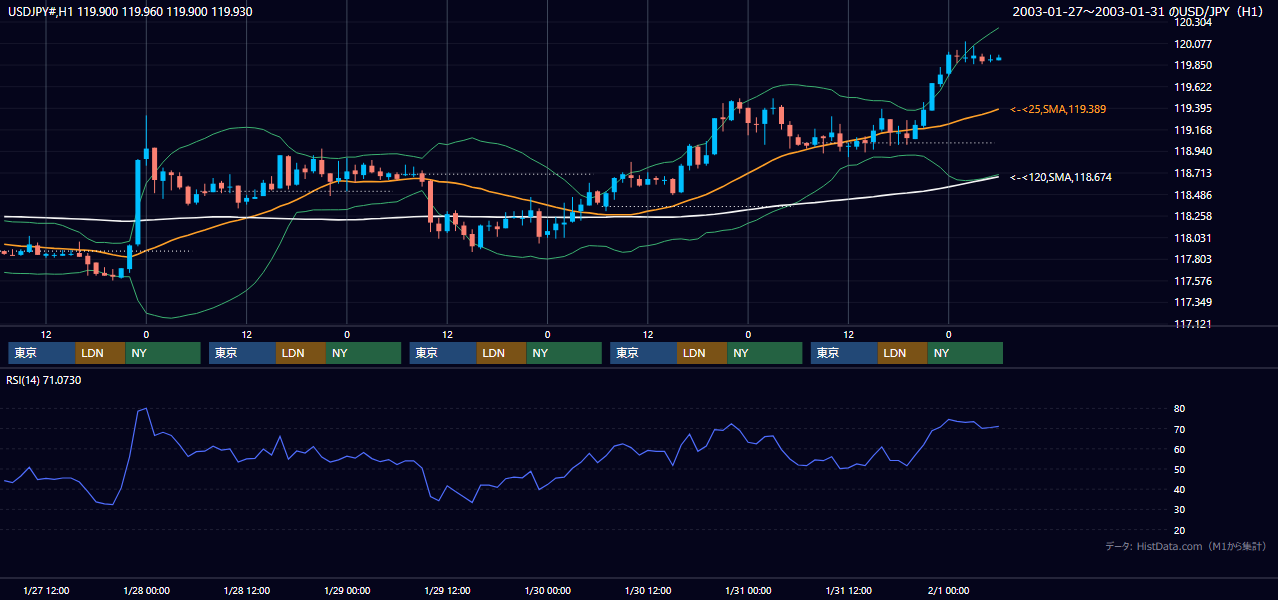
Task: Select the 2003-01-27〜2003-01-31 USD/JPY title
Action: 1139,11
